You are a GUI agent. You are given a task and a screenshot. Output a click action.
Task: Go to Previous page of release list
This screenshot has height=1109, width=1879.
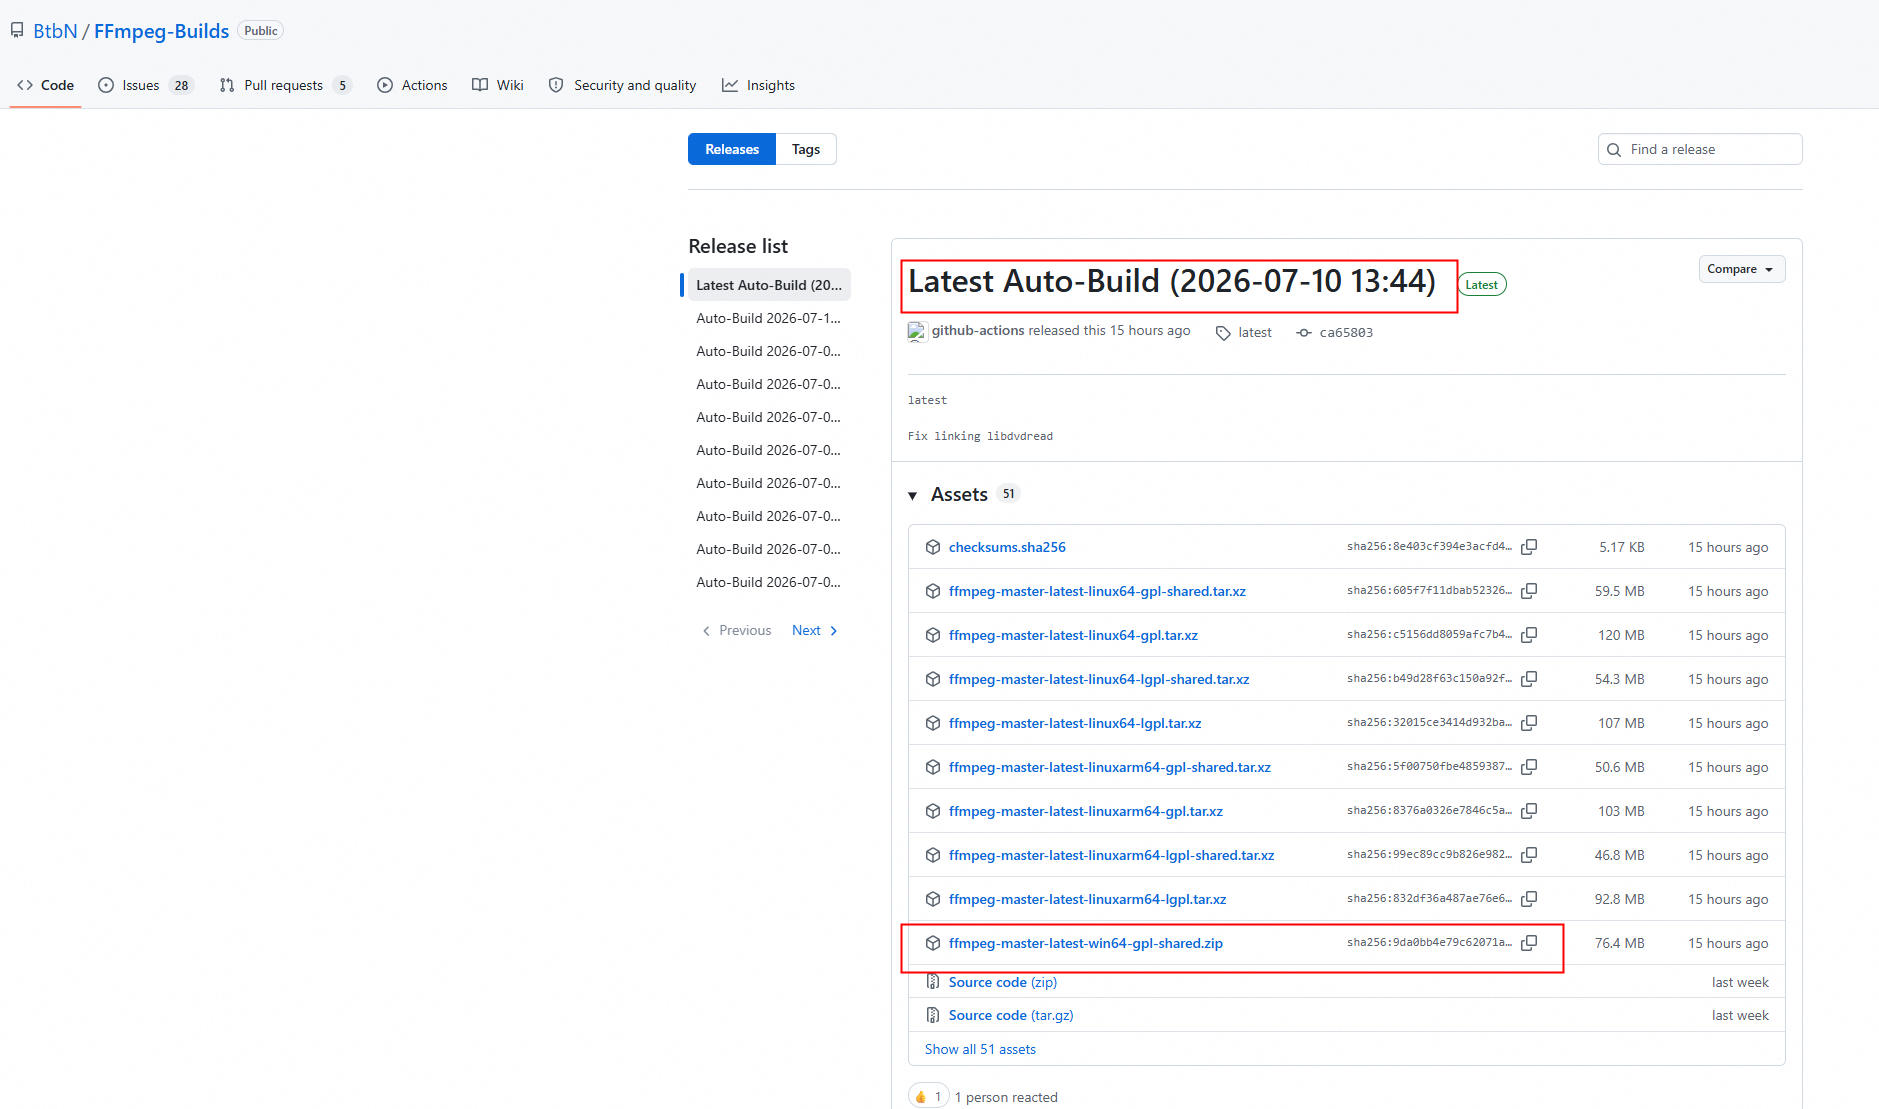tap(737, 630)
